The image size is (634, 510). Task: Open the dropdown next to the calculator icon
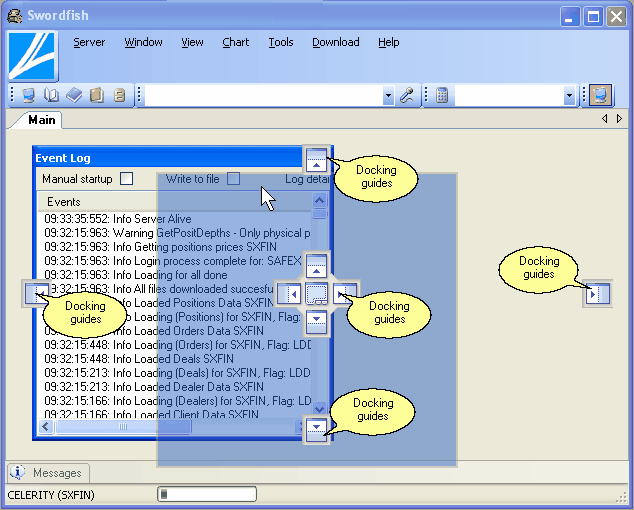569,96
